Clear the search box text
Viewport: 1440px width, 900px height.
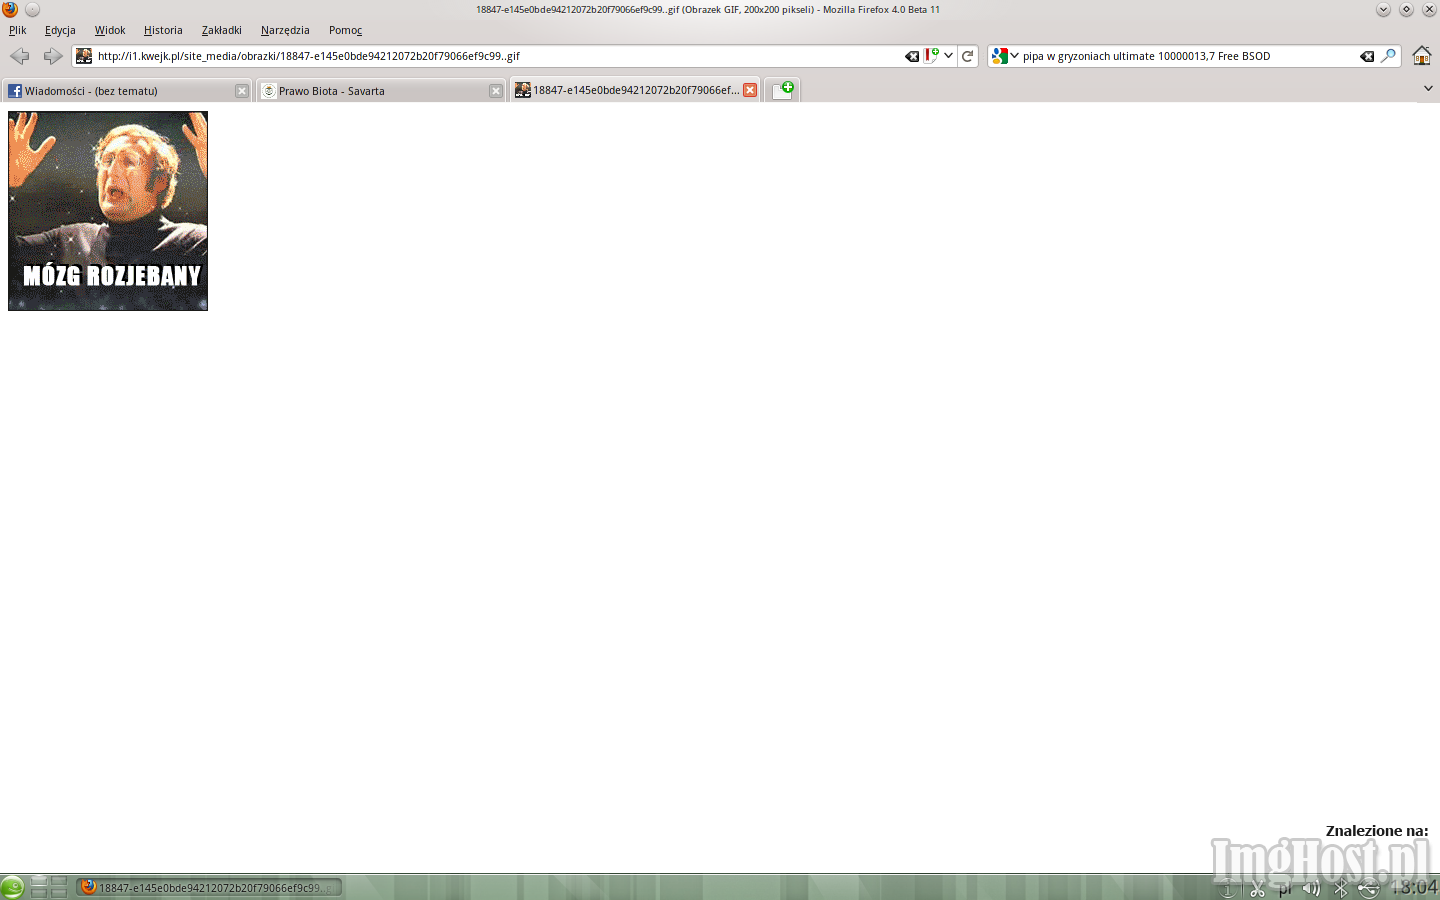pos(1367,57)
